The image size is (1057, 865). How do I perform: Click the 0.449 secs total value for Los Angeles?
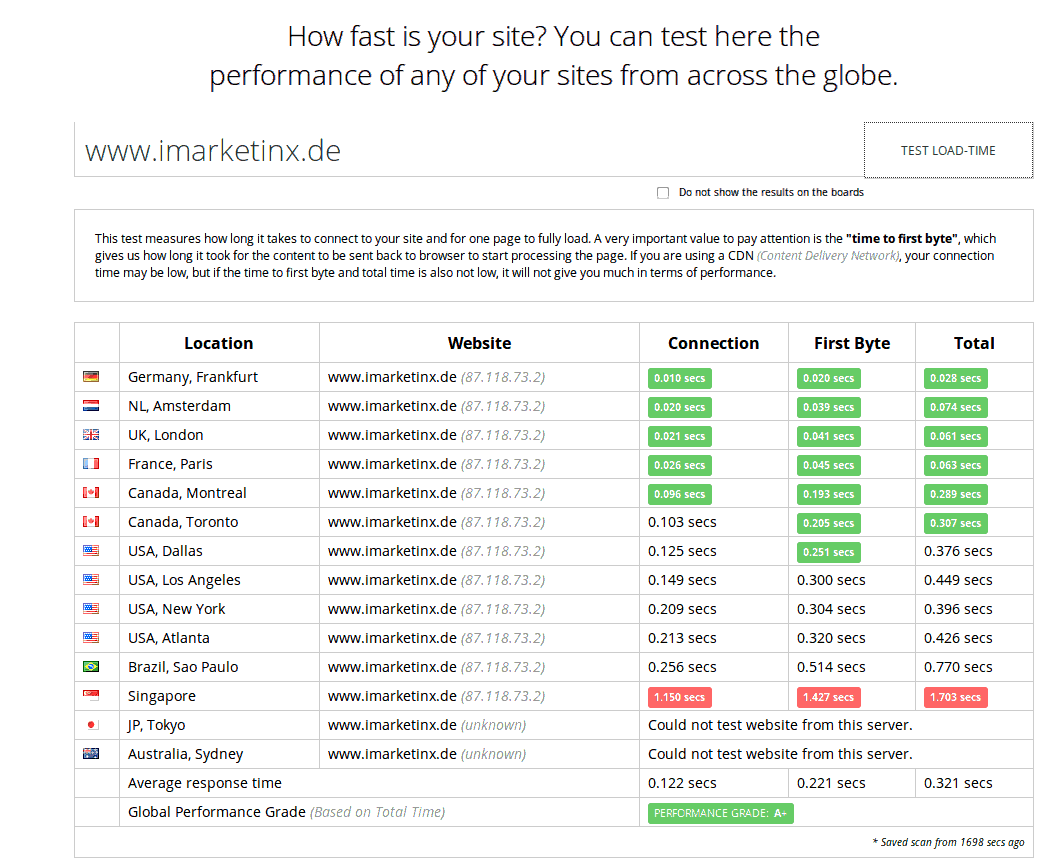click(958, 580)
